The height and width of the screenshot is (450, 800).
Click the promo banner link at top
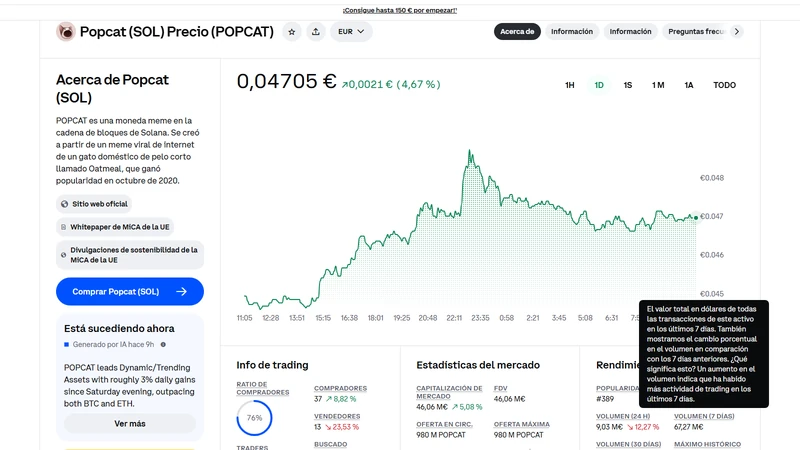point(399,10)
